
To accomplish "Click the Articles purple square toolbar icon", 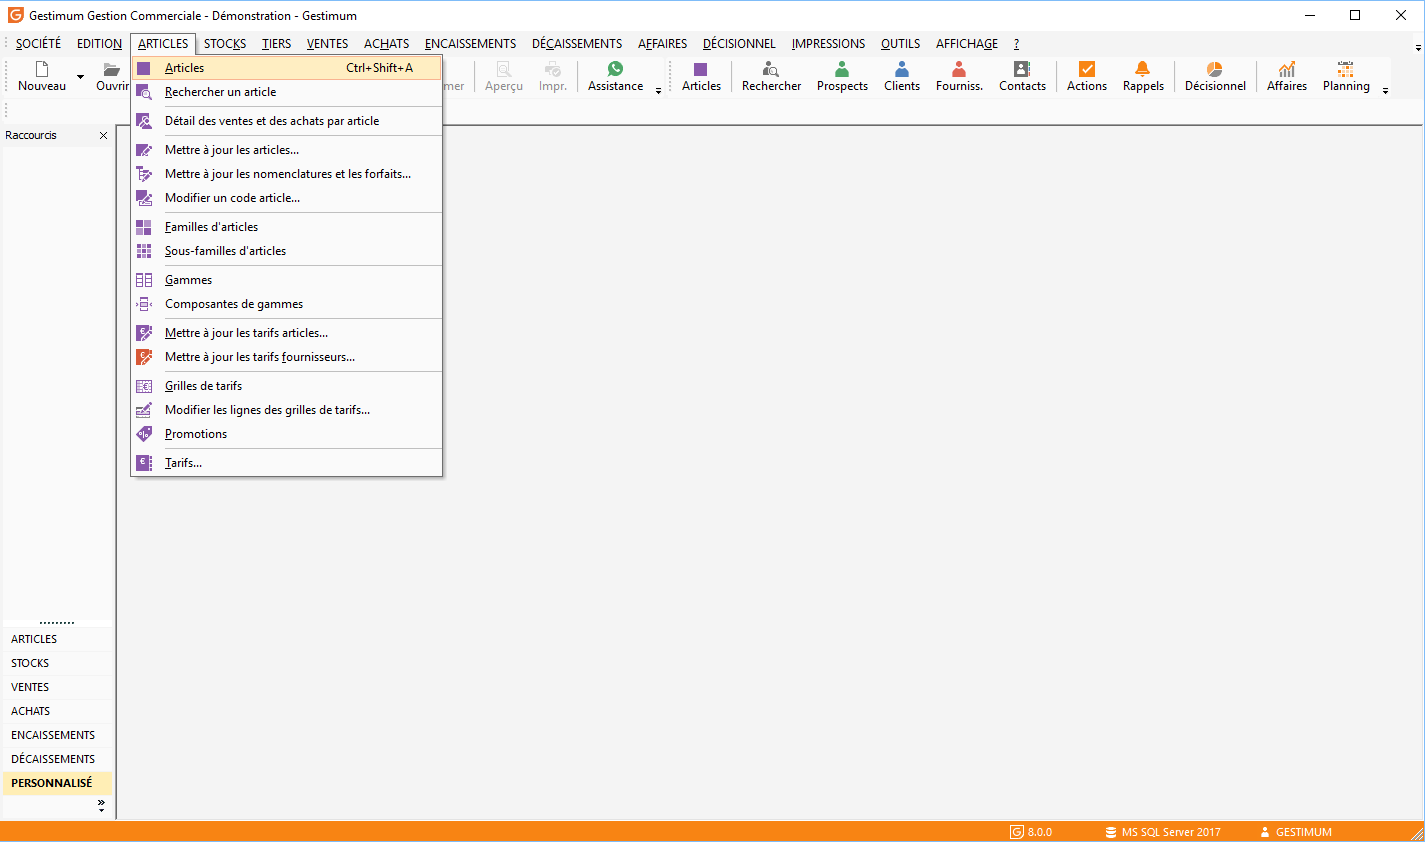I will coord(700,69).
